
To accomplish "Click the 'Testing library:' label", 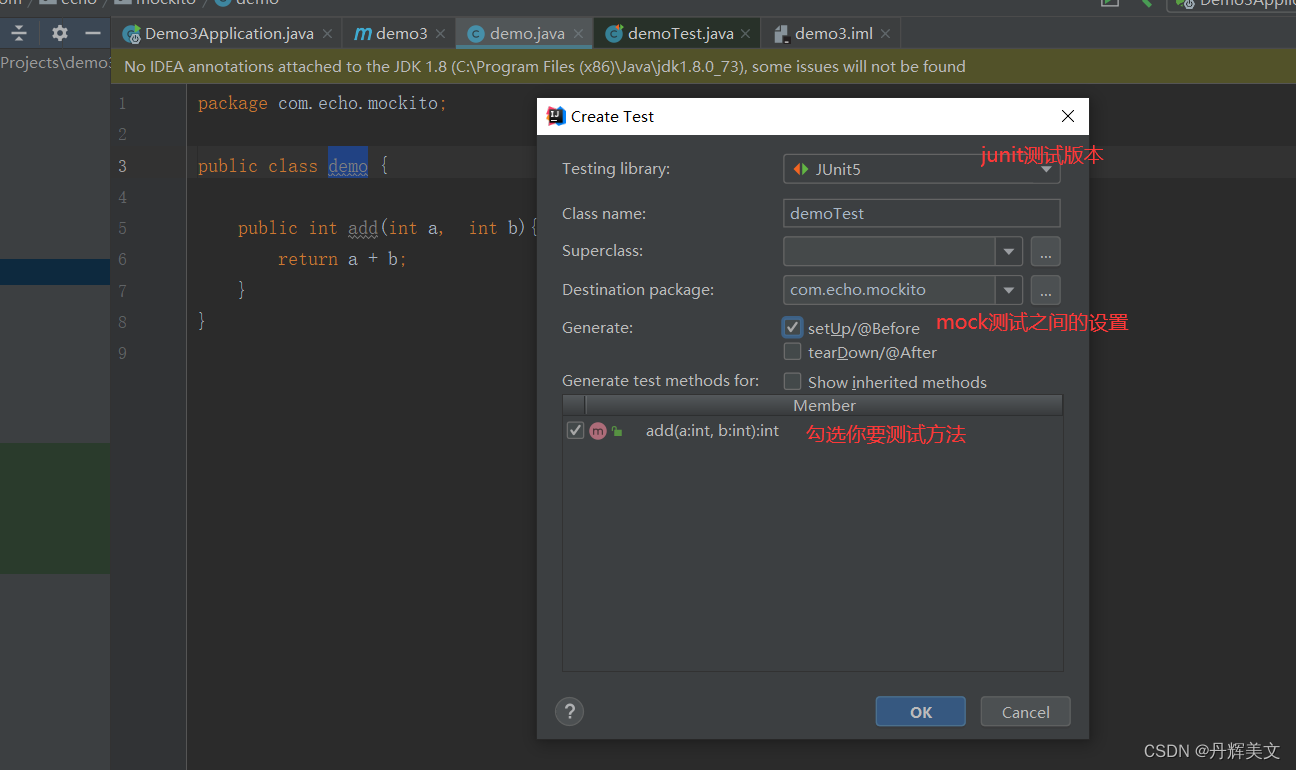I will pos(616,169).
